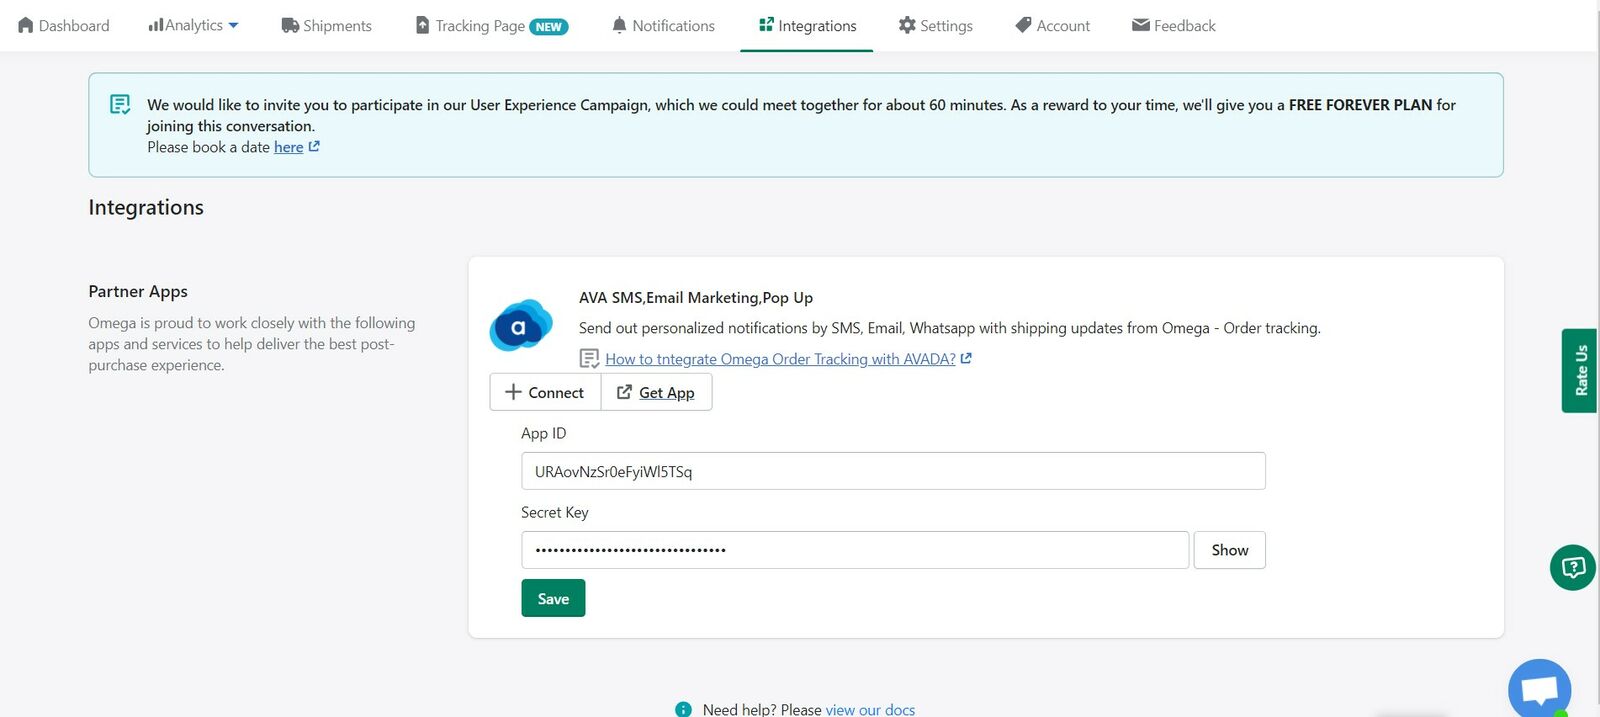Focus the Secret Key password field
The width and height of the screenshot is (1600, 717).
[855, 550]
